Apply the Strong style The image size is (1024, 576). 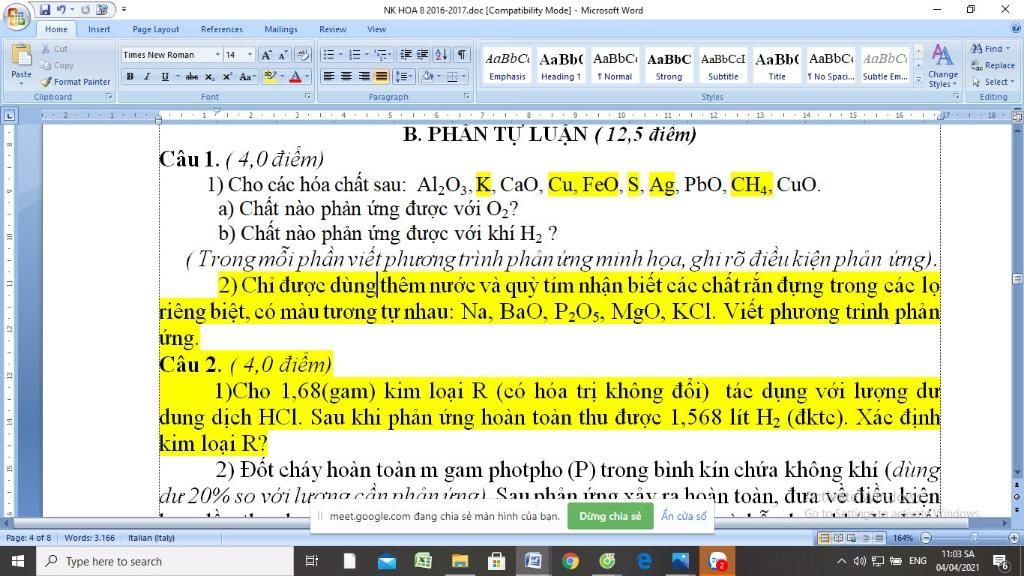[x=669, y=65]
